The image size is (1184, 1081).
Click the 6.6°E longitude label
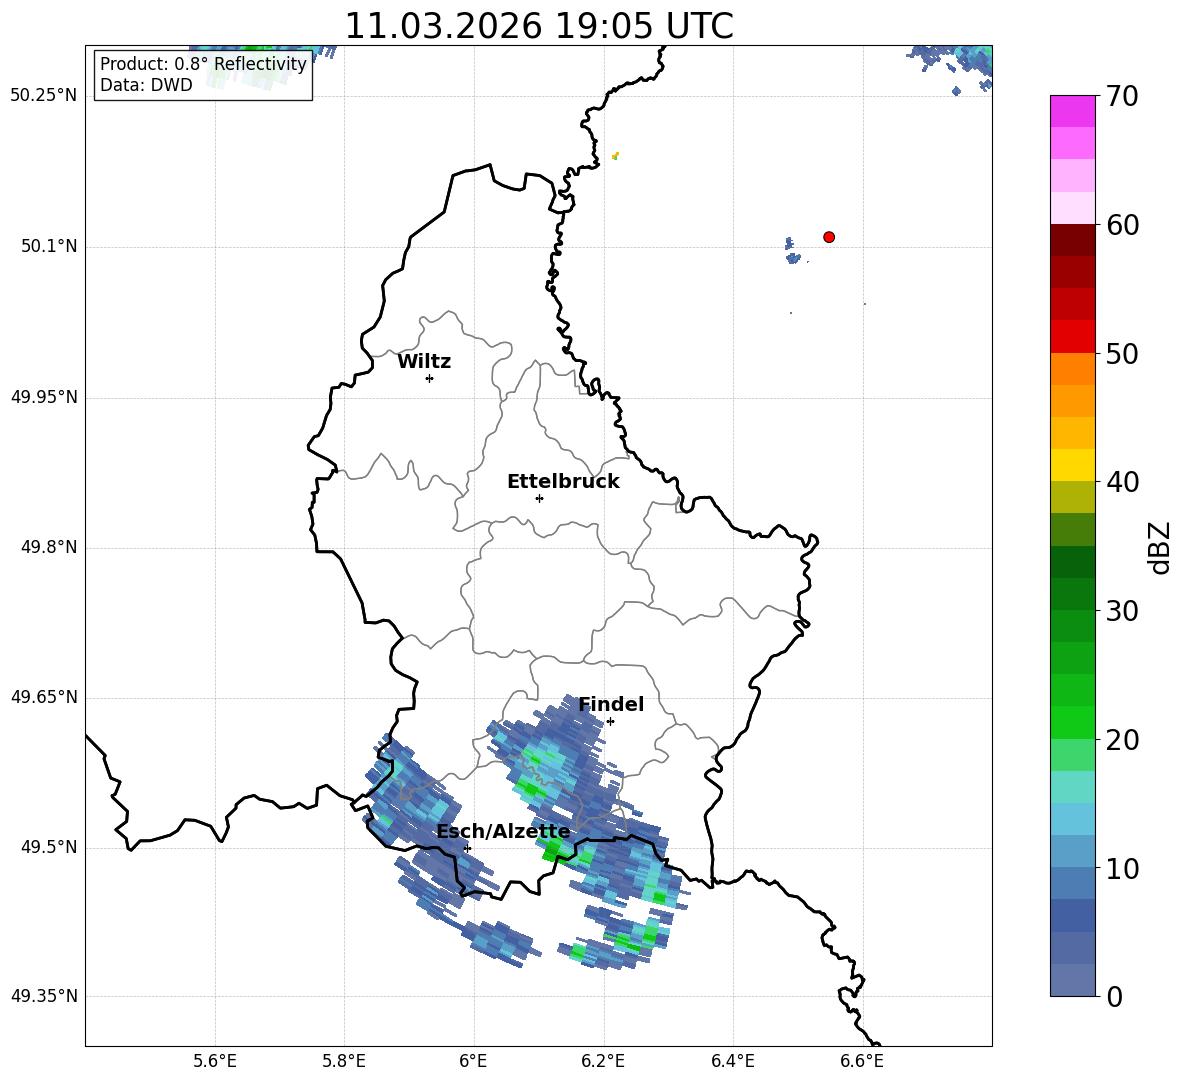862,1061
